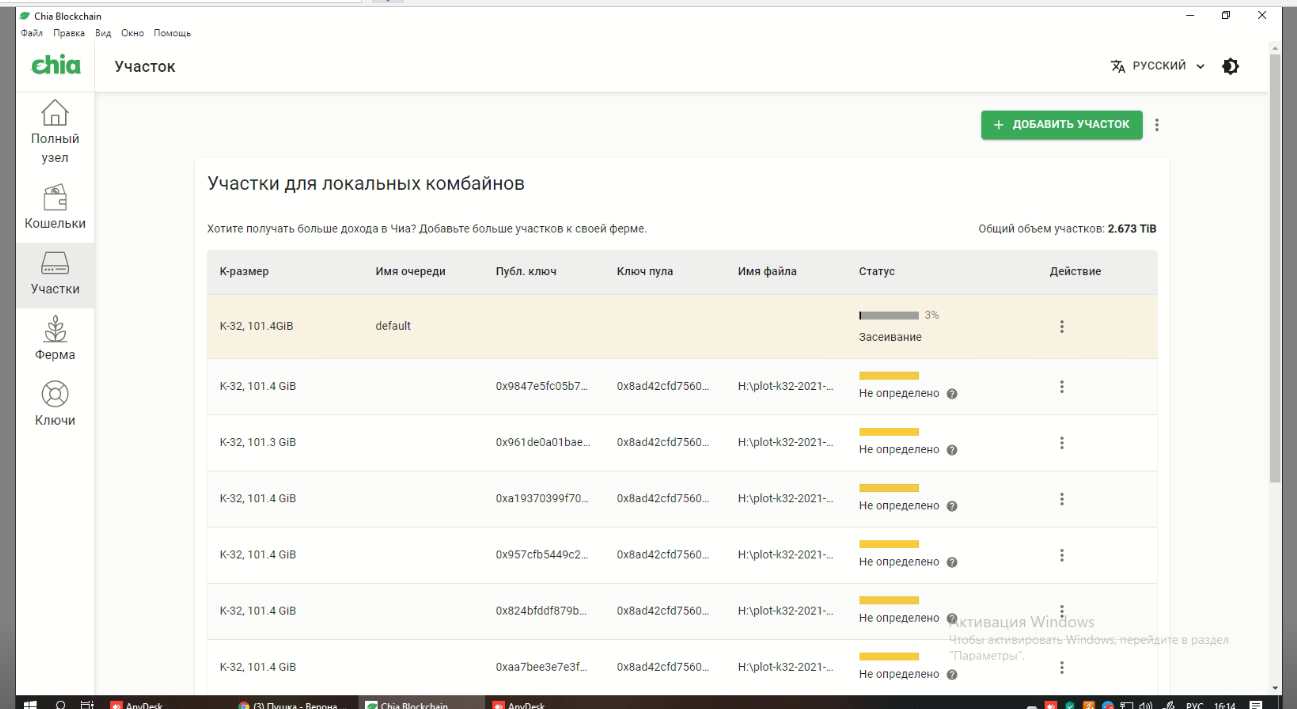The image size is (1297, 709).
Task: Open the Файл menu
Action: click(28, 33)
